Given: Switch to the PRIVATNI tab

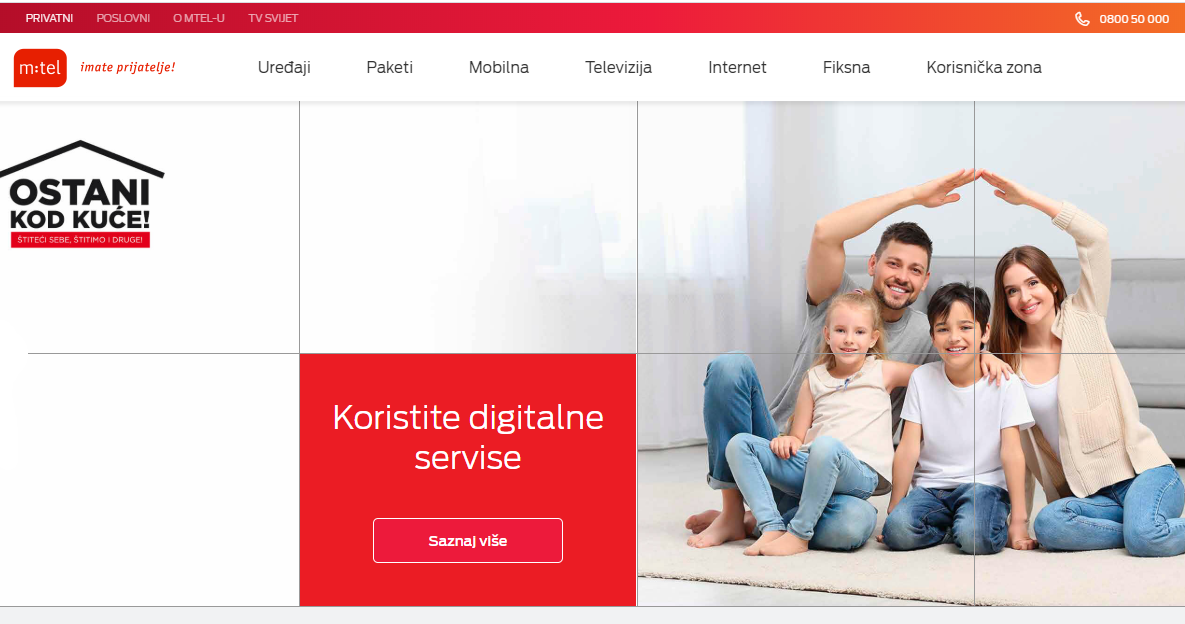Looking at the screenshot, I should tap(49, 18).
